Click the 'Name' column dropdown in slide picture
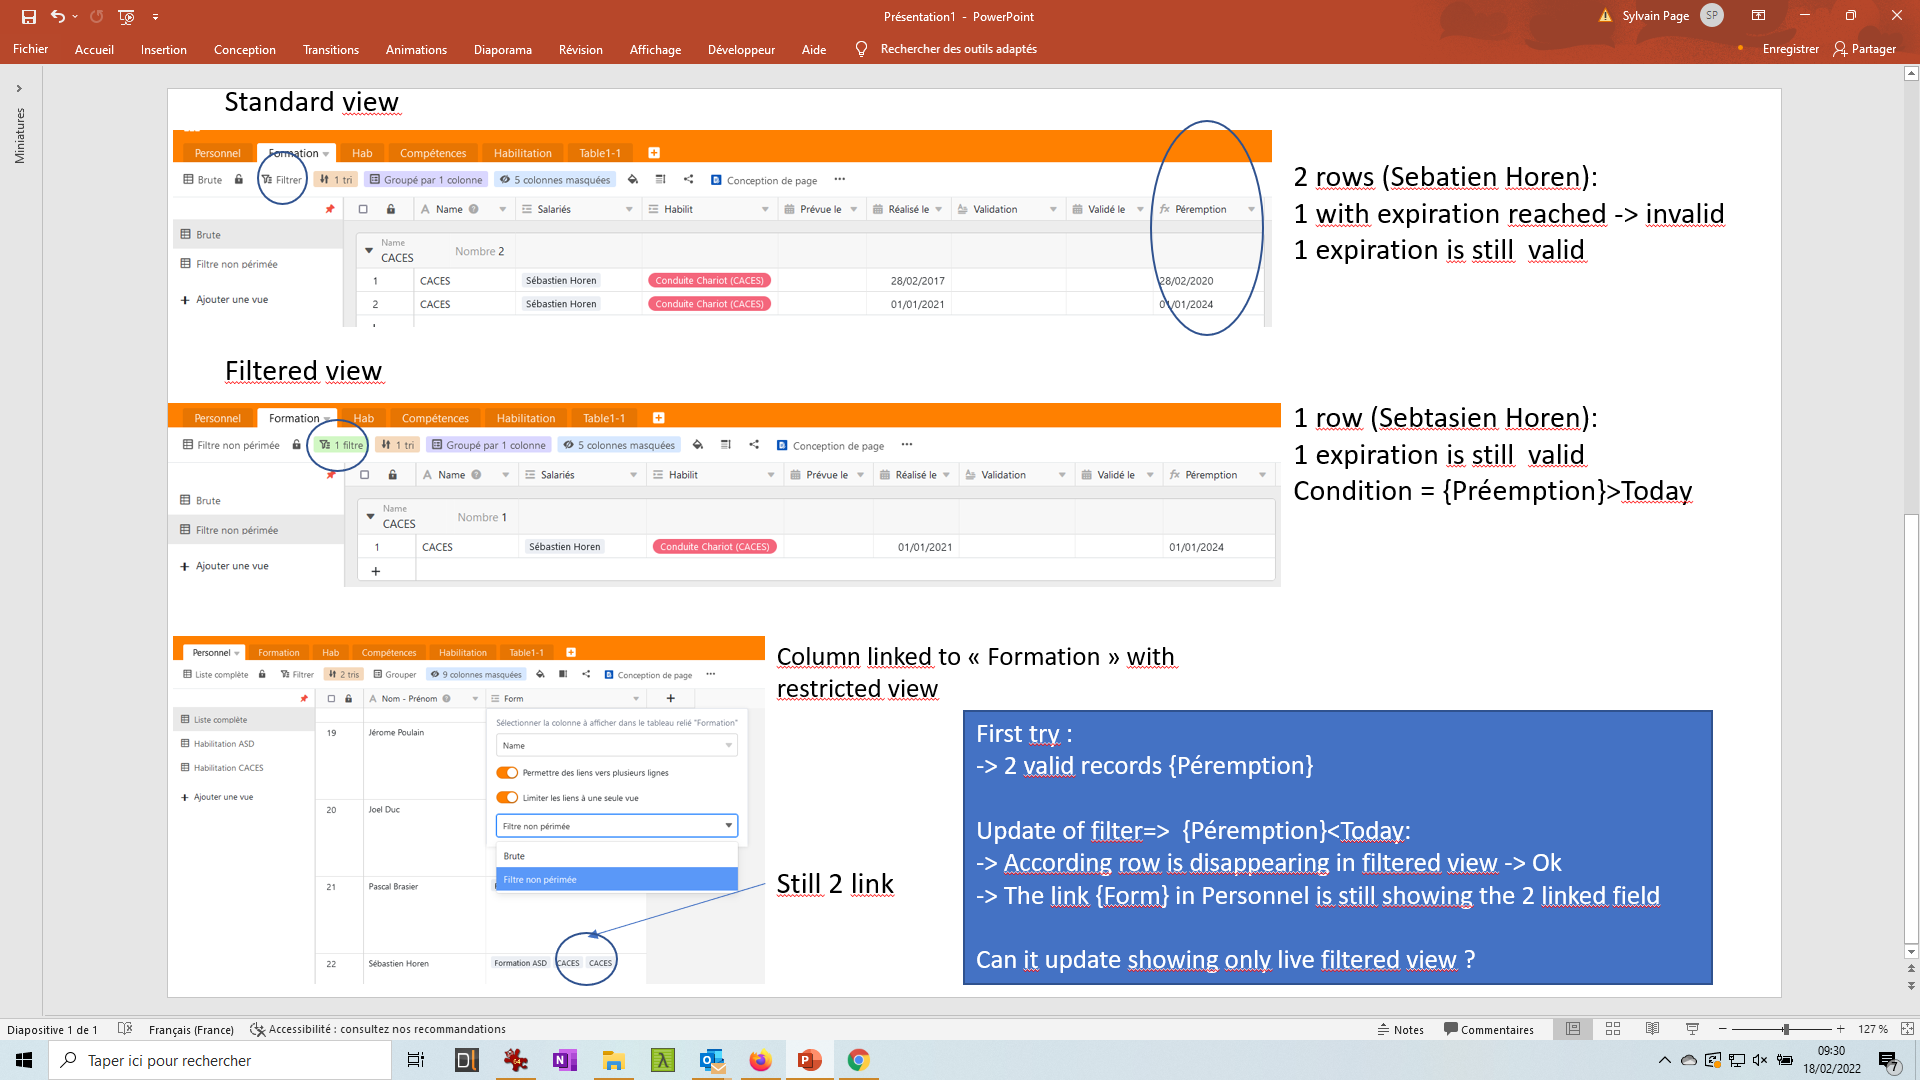The width and height of the screenshot is (1920, 1080). [x=616, y=745]
